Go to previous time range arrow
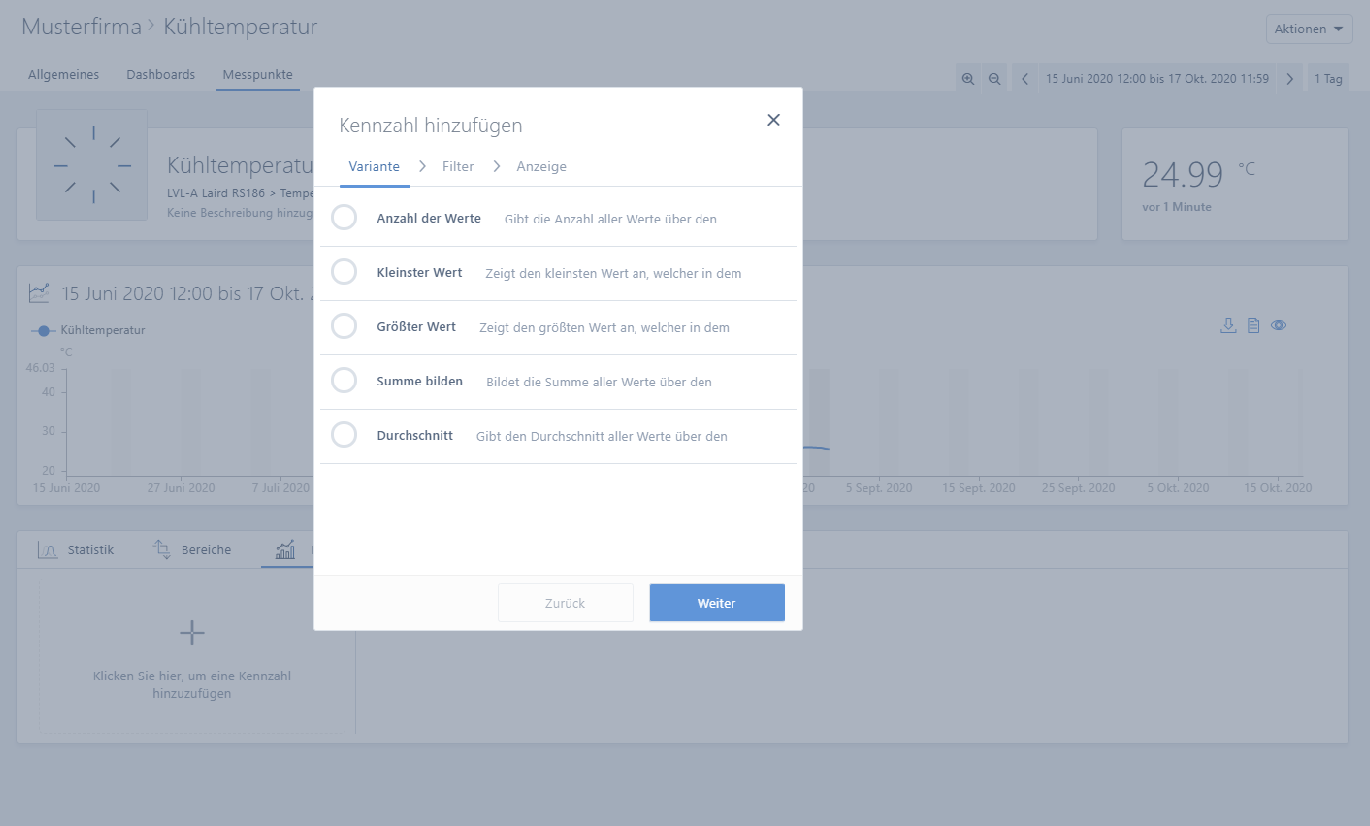 coord(1025,79)
